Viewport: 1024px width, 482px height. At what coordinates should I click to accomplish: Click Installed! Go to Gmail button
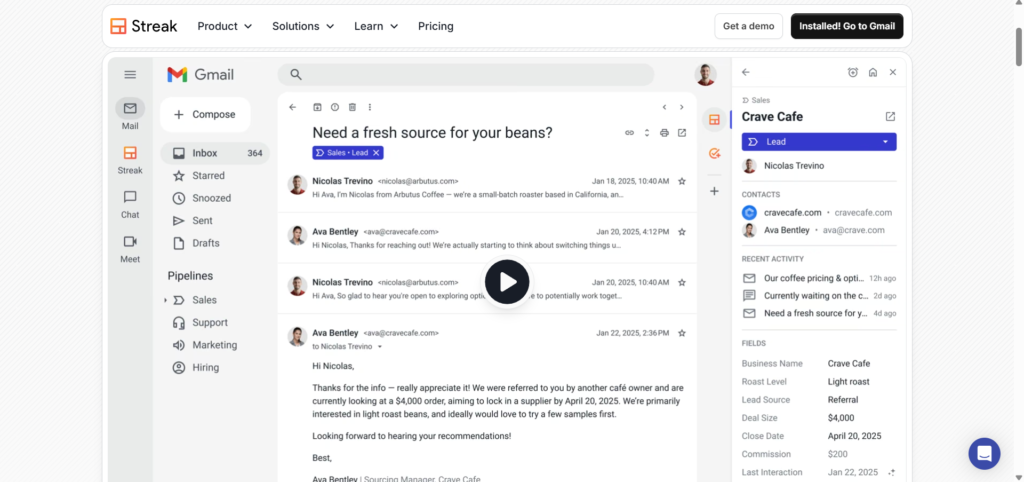847,26
